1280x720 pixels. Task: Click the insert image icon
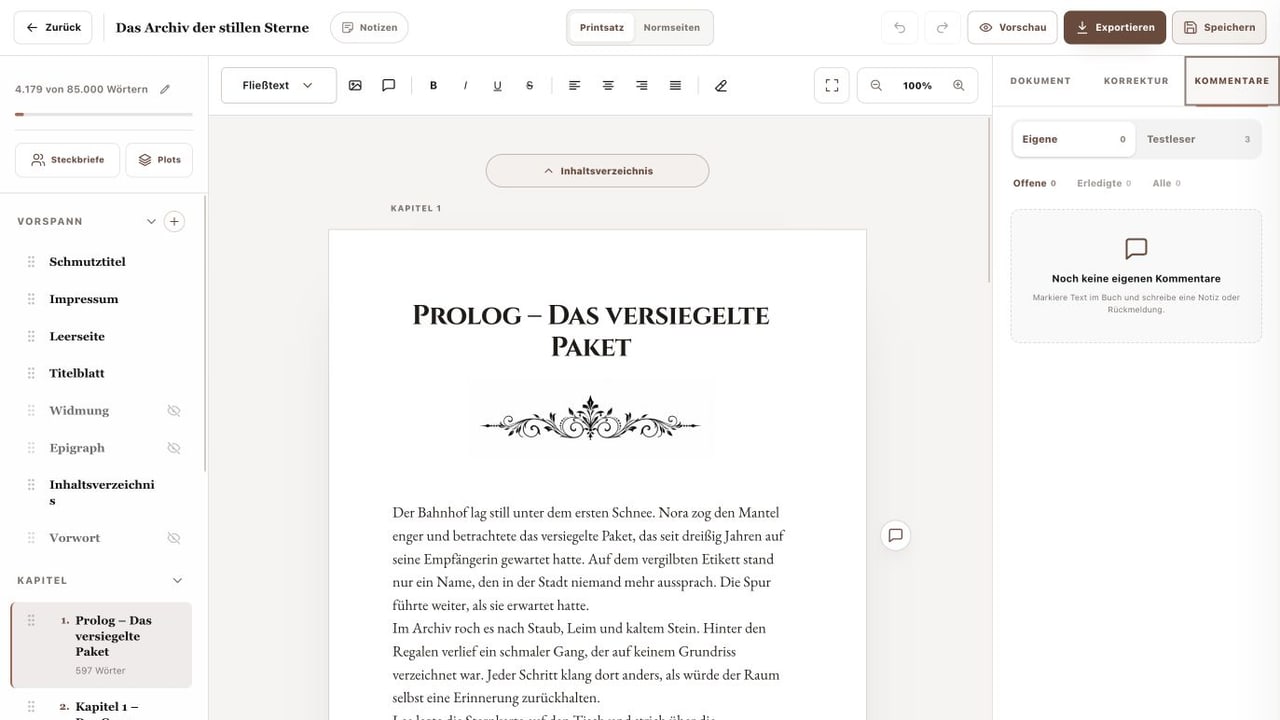[x=355, y=86]
